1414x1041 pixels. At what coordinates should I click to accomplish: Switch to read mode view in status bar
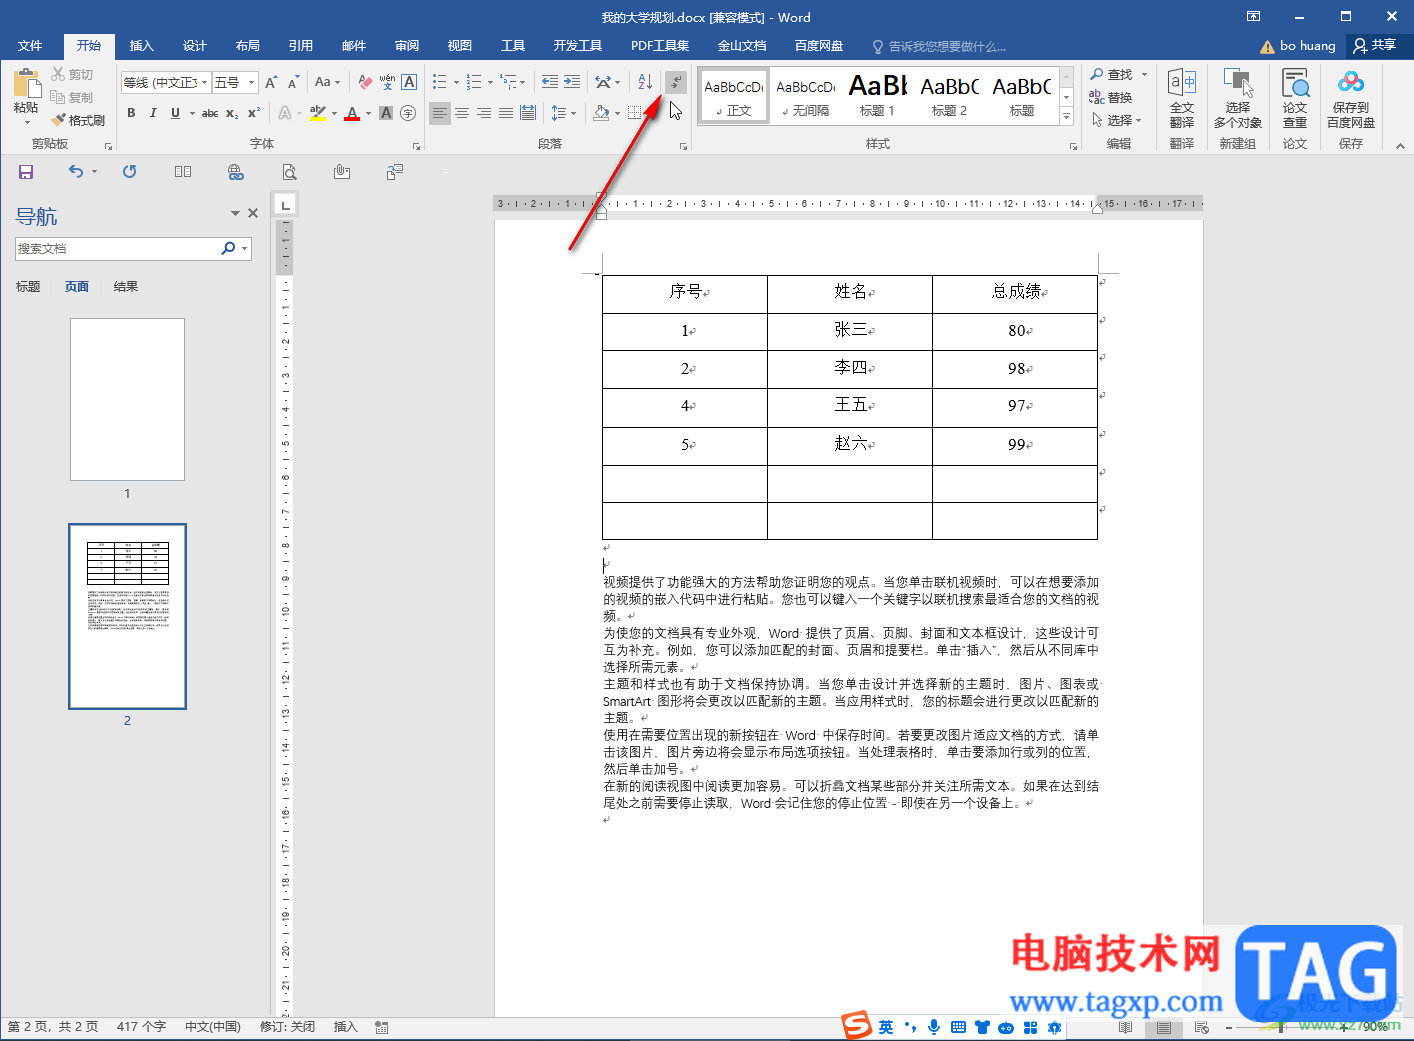1126,1027
